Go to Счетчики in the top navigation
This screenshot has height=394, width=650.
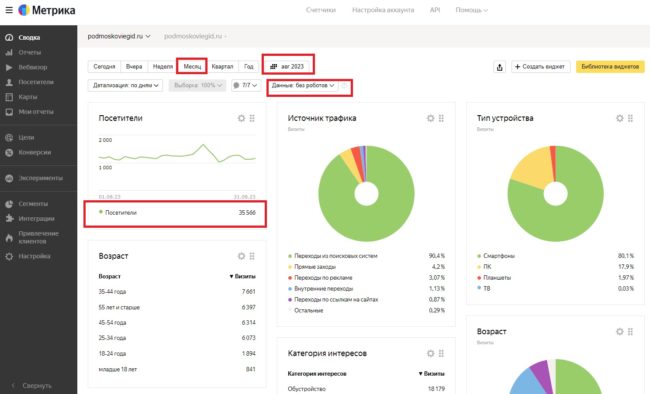pos(321,10)
